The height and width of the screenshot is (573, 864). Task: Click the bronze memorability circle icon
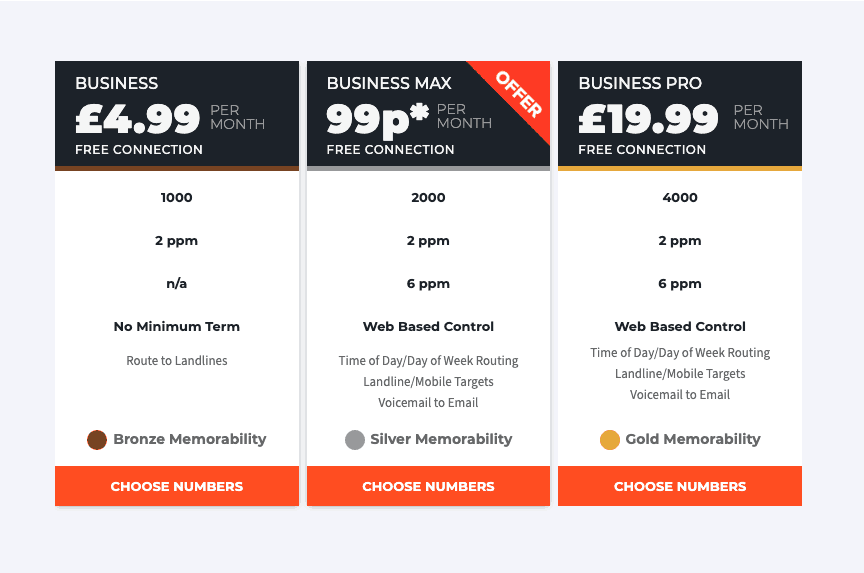(x=97, y=440)
